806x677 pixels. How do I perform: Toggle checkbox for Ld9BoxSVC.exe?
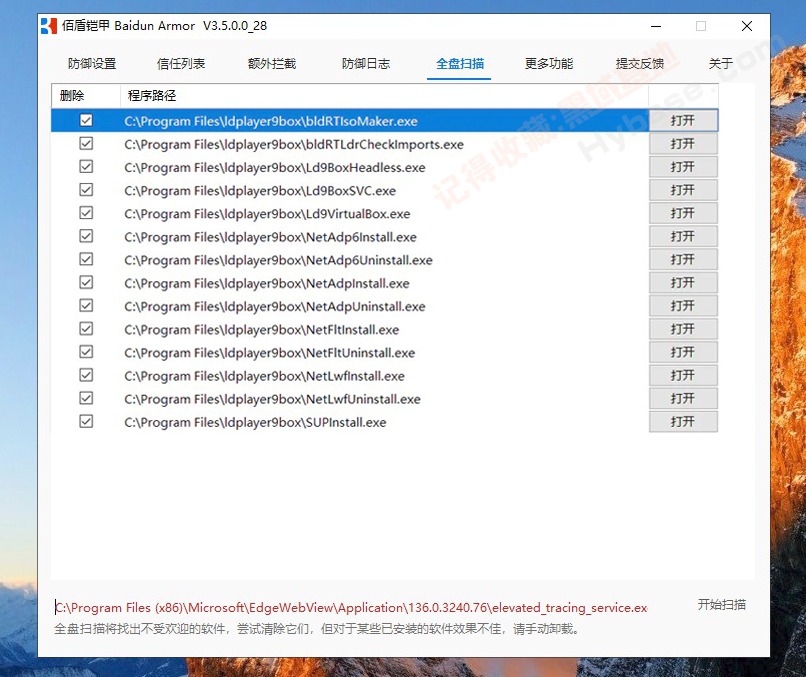click(x=86, y=190)
